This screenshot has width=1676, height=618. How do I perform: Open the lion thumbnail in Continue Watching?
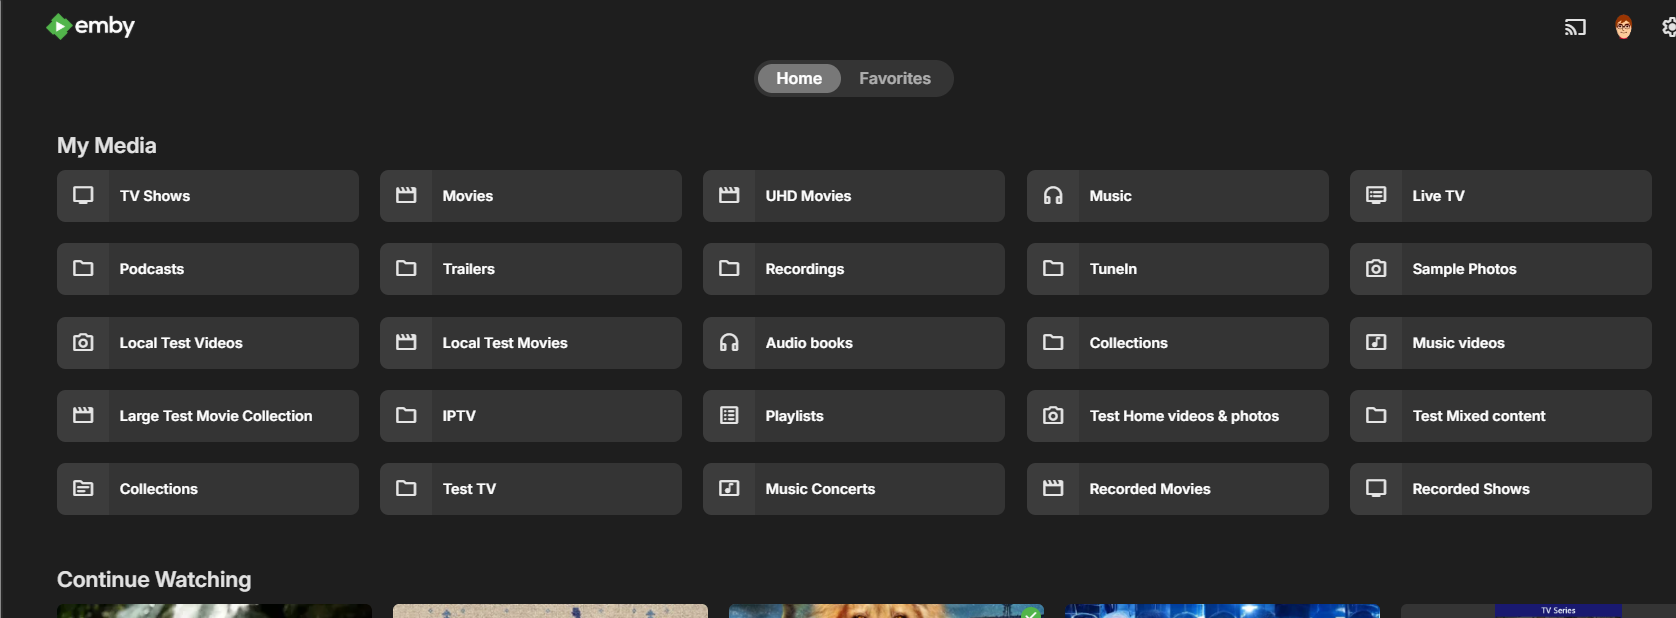[x=885, y=610]
